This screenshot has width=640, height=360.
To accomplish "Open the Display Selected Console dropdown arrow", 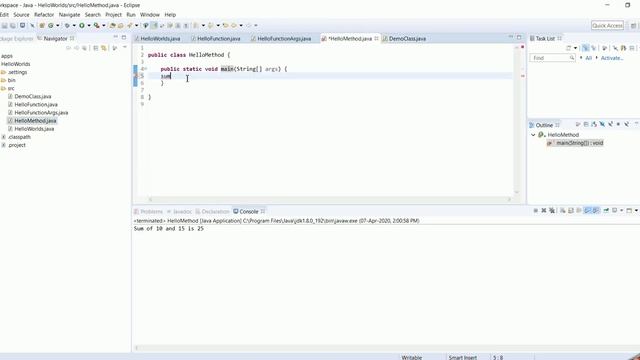I will pyautogui.click(x=622, y=211).
